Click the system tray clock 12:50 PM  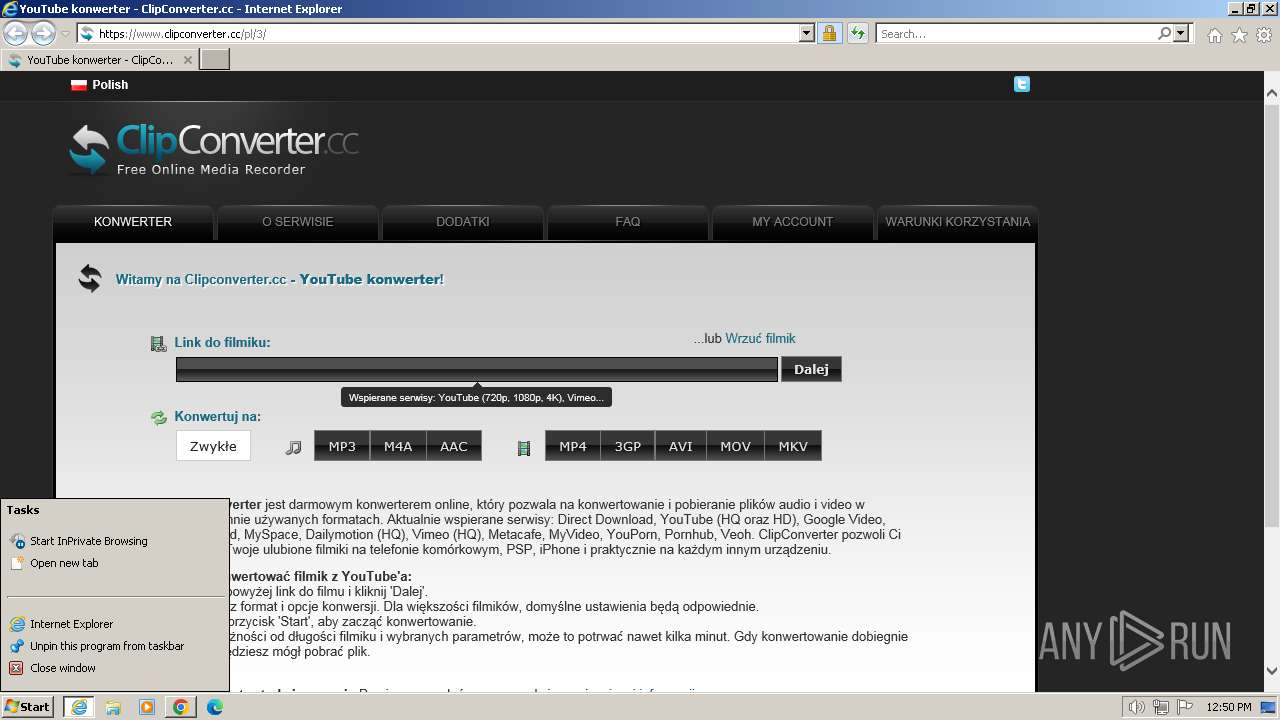click(1229, 707)
